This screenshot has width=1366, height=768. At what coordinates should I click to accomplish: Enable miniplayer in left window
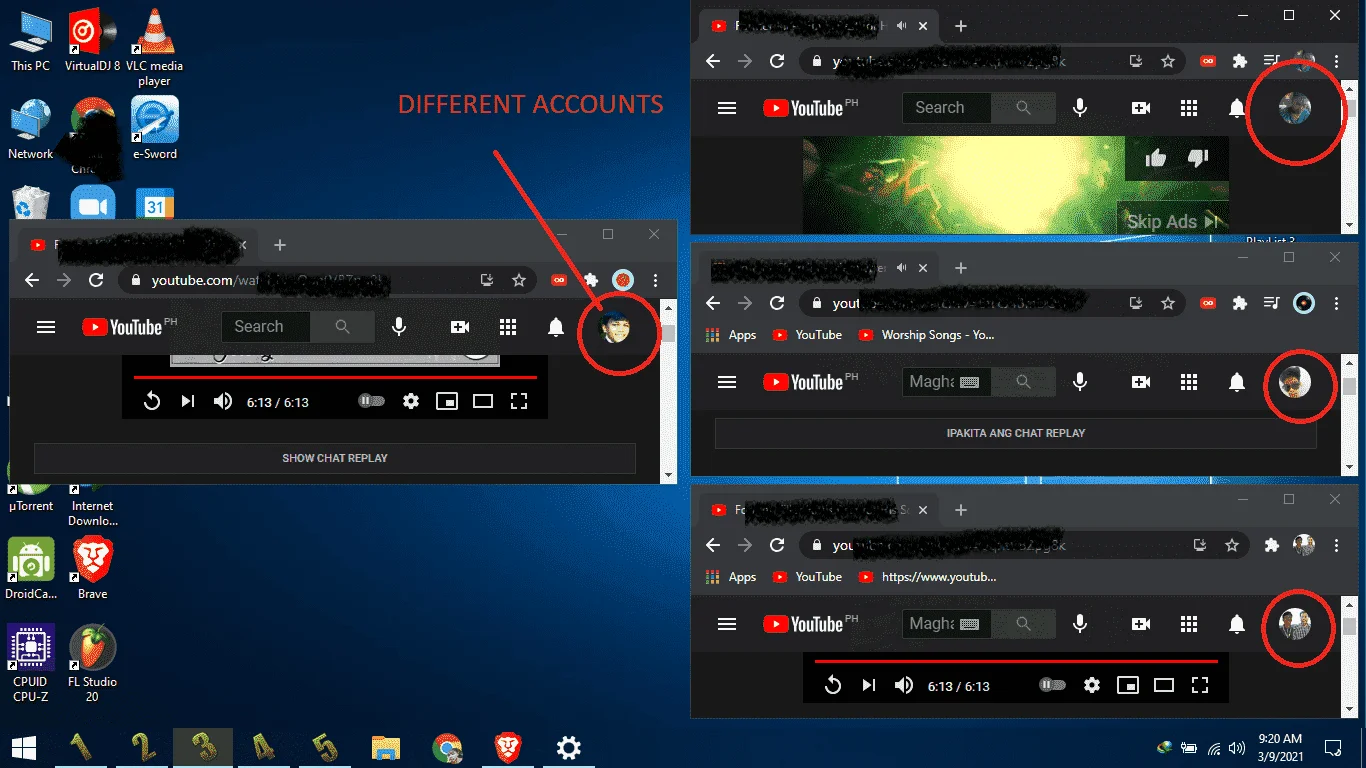click(447, 401)
